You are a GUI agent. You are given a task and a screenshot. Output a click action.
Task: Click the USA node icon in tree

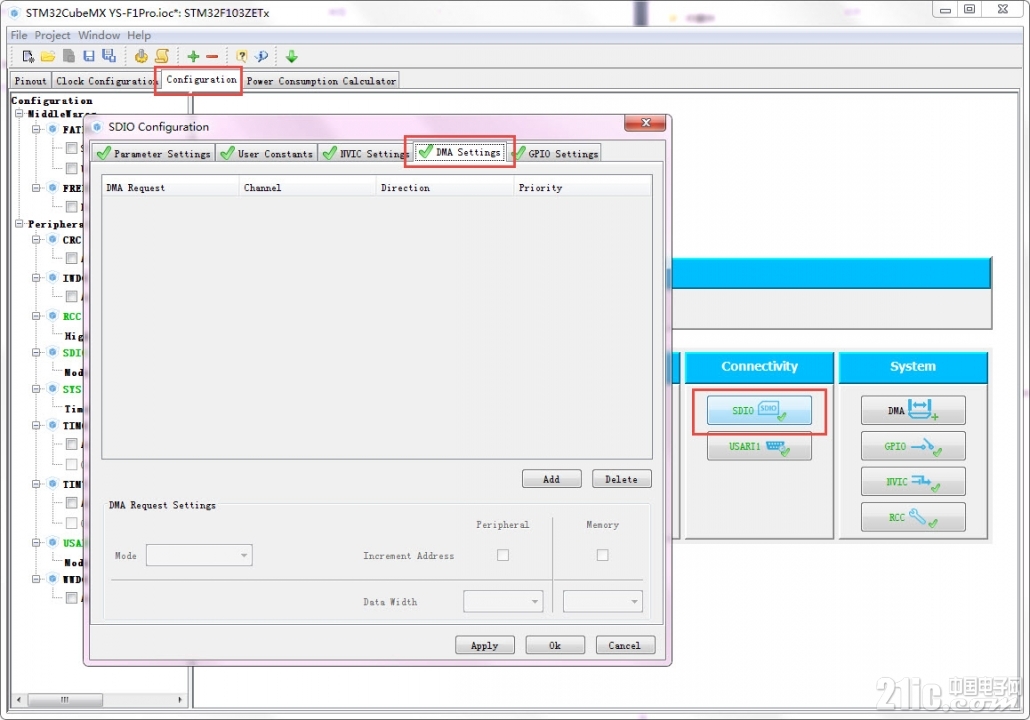click(53, 543)
